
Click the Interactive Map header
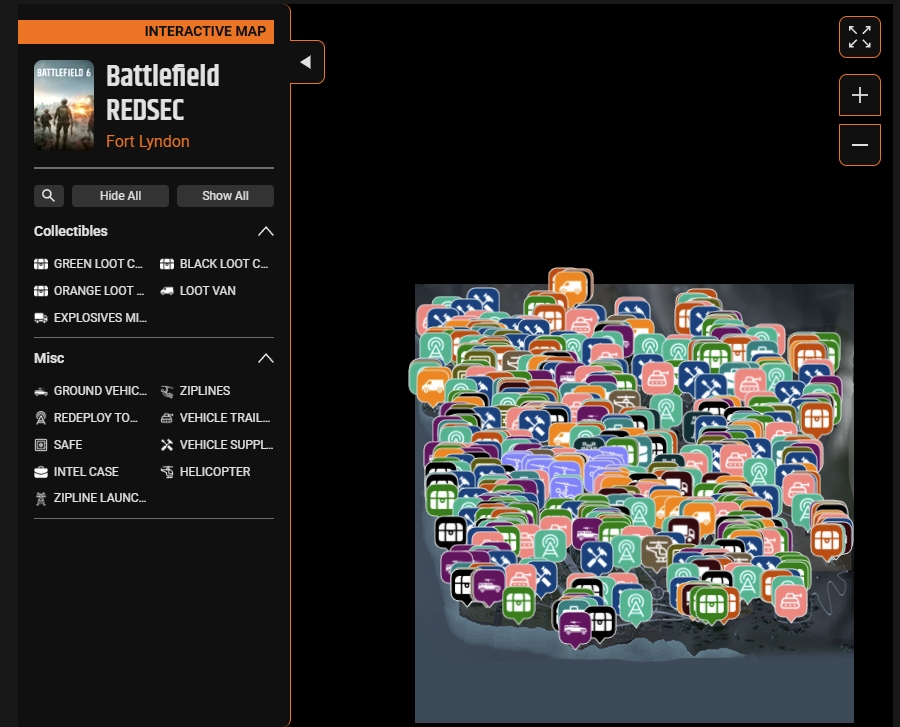point(206,31)
